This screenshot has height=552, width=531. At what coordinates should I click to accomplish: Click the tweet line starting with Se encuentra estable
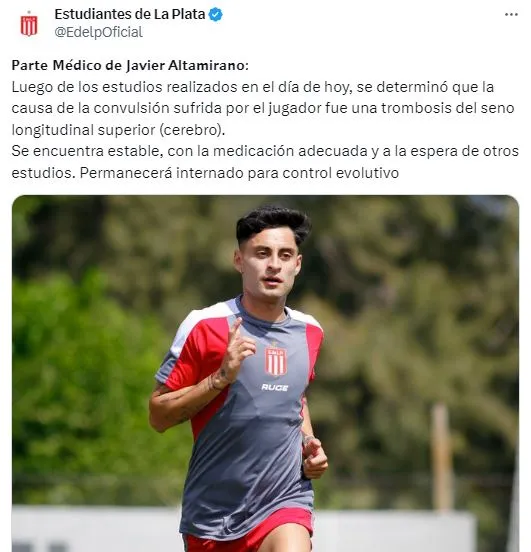coord(265,151)
